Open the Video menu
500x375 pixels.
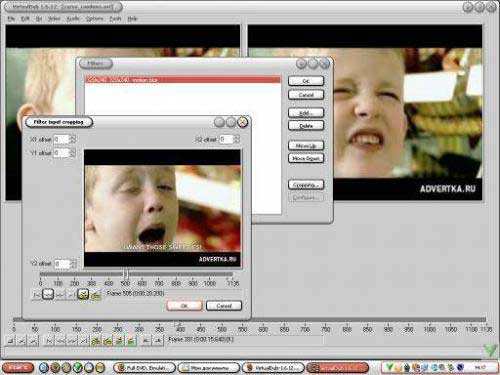54,19
